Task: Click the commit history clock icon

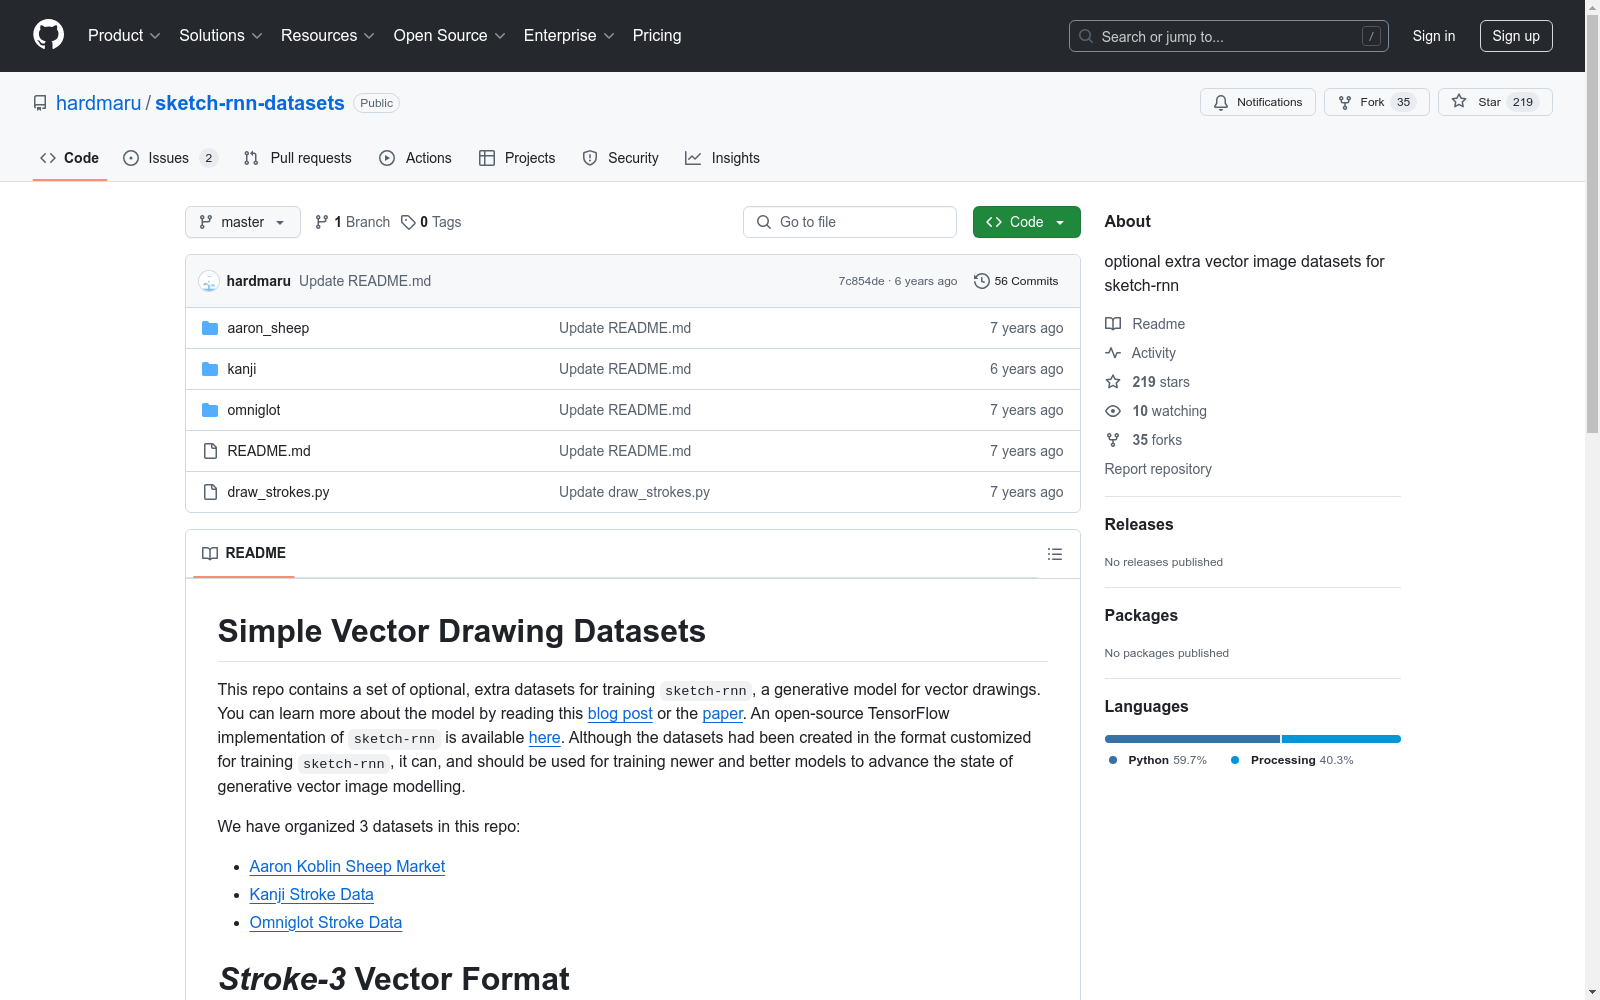Action: click(982, 281)
